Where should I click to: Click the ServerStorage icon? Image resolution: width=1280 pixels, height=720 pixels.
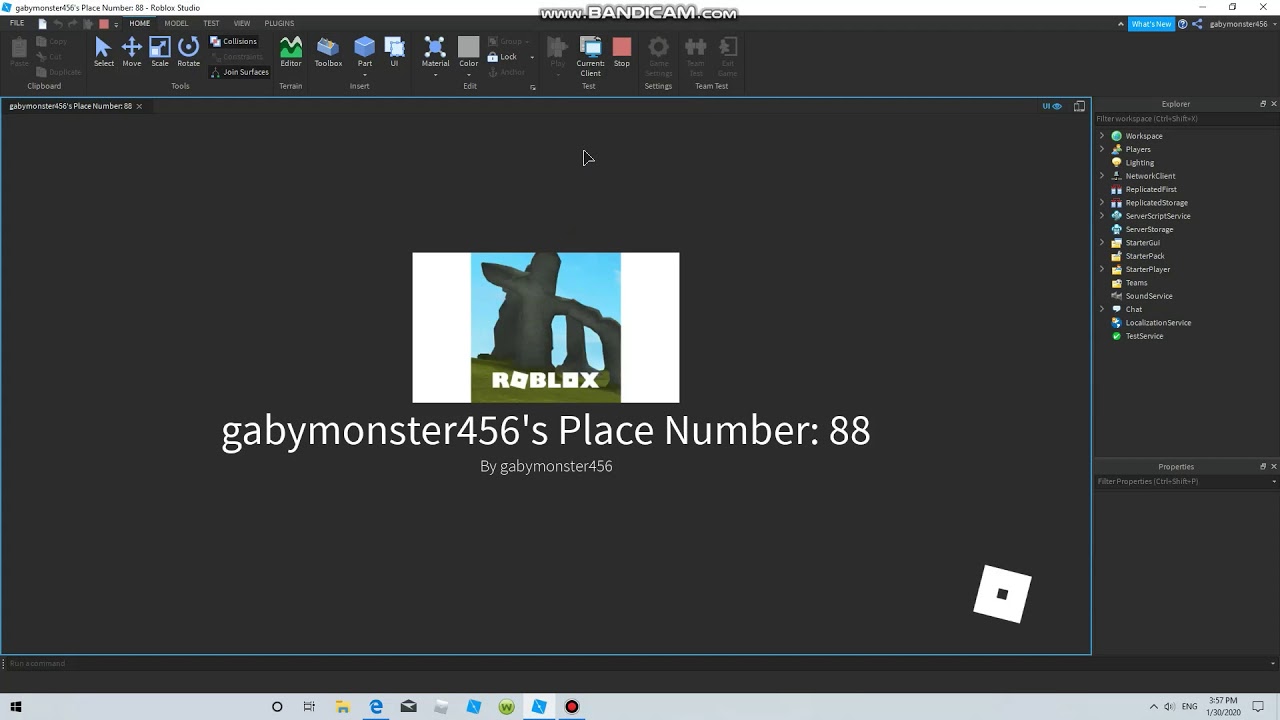pyautogui.click(x=1117, y=229)
